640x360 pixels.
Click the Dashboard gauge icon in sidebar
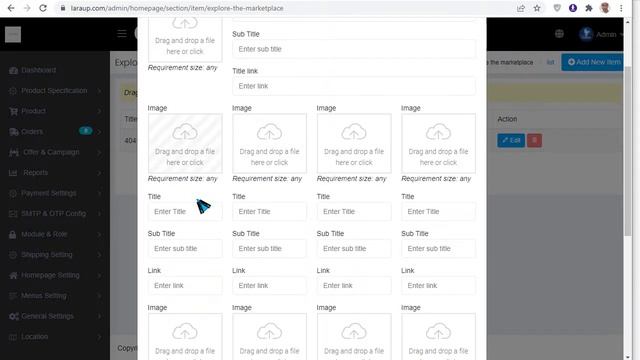tap(13, 70)
